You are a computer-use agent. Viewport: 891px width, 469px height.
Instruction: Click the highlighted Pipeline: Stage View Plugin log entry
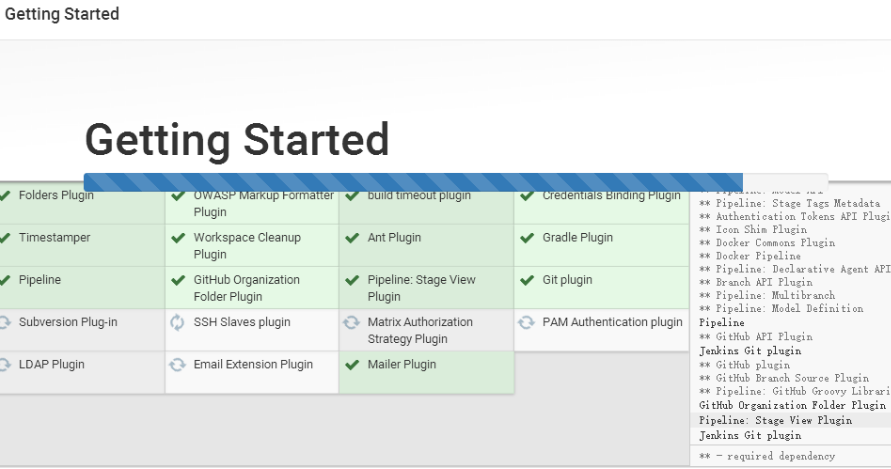tap(776, 420)
